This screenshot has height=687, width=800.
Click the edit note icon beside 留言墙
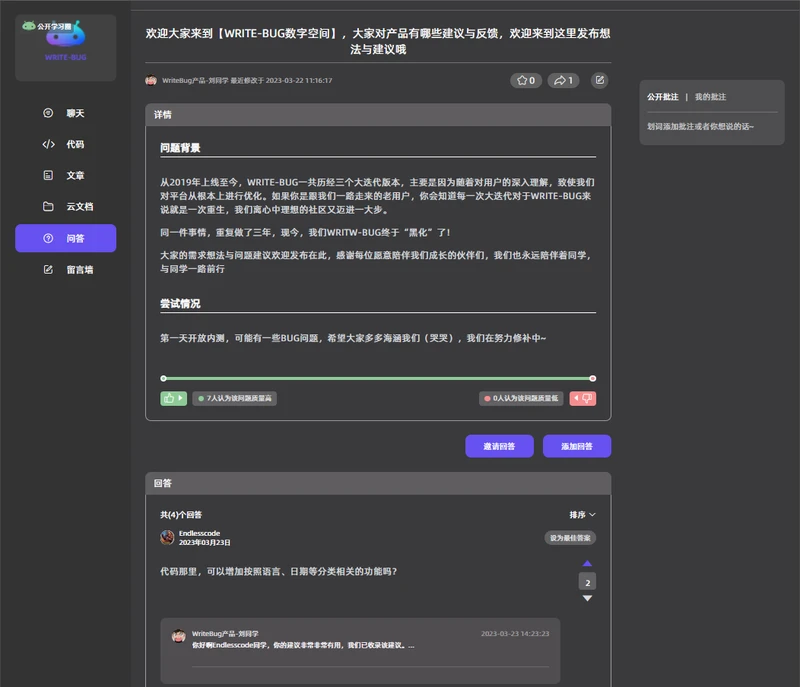(x=48, y=269)
